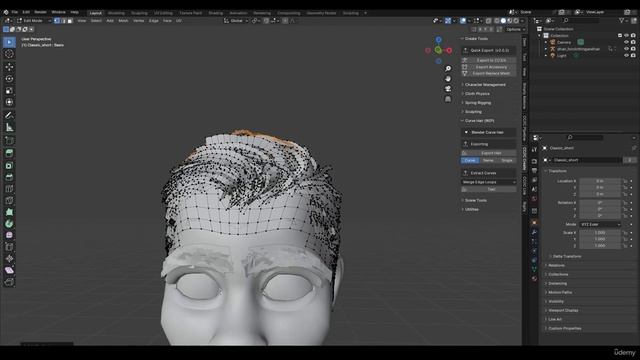
Task: Activate the Annotate tool
Action: coord(9,116)
